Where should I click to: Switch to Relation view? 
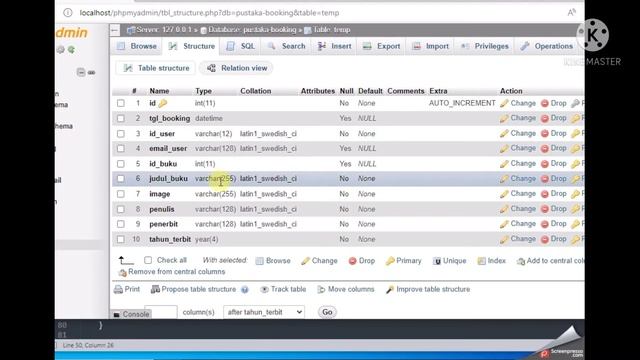[x=237, y=68]
